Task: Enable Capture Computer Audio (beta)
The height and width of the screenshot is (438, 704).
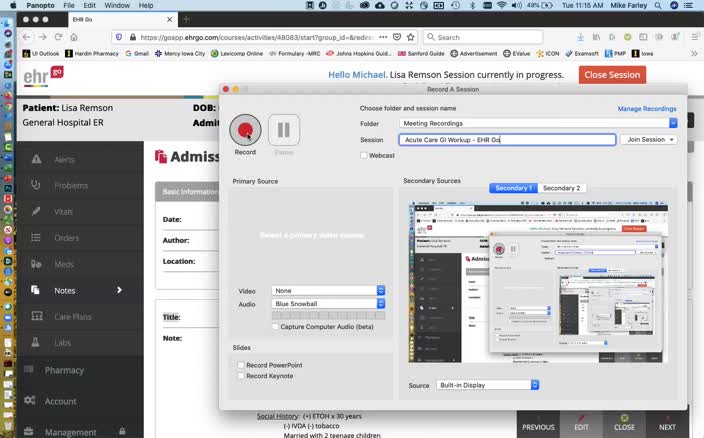Action: (x=275, y=327)
